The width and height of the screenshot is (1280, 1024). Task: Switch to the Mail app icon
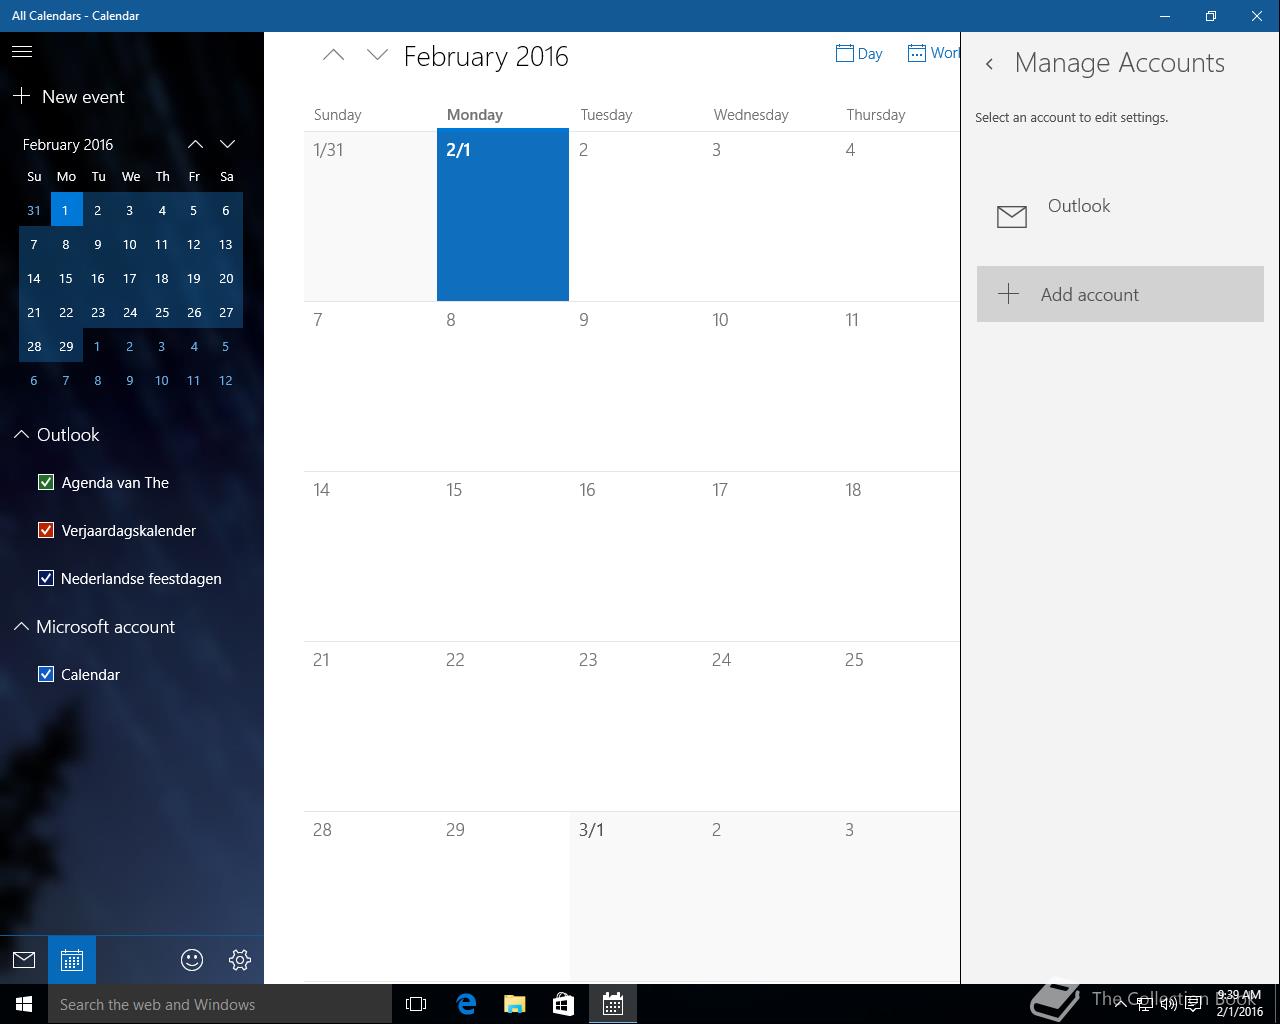tap(24, 960)
